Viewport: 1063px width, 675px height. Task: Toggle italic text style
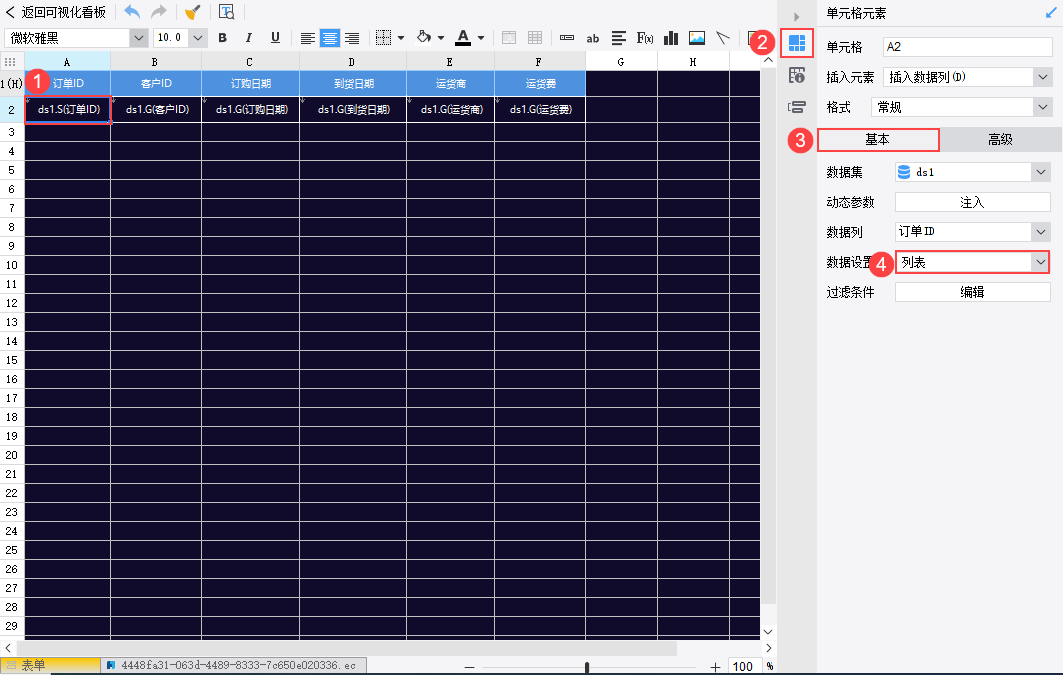tap(247, 38)
